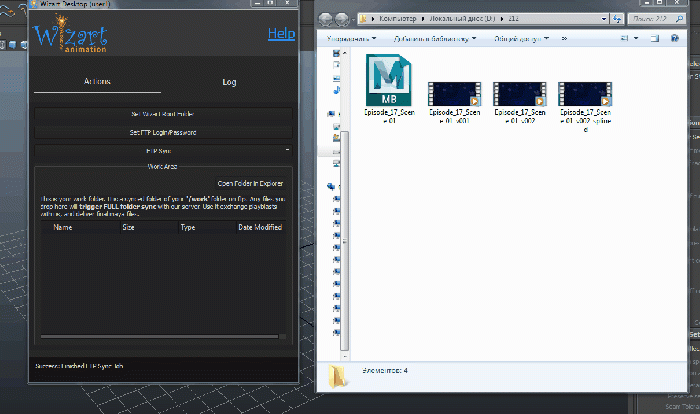Open the view options dropdown arrow
Viewport: 700px width, 414px height.
point(636,38)
